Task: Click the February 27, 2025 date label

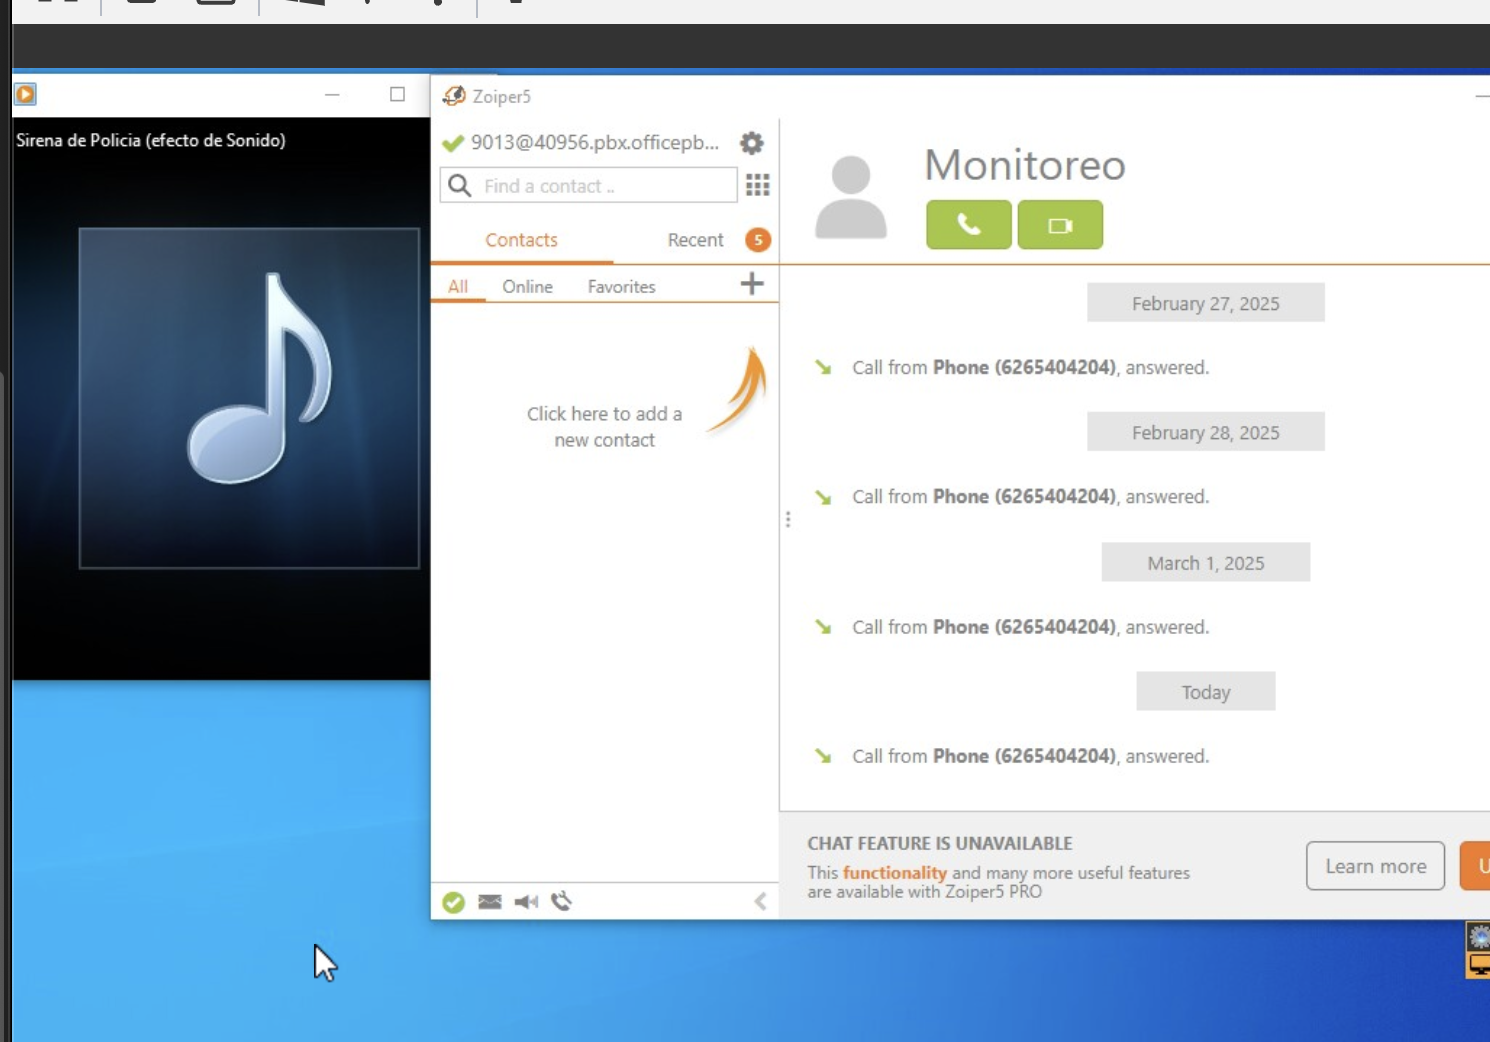Action: (x=1206, y=303)
